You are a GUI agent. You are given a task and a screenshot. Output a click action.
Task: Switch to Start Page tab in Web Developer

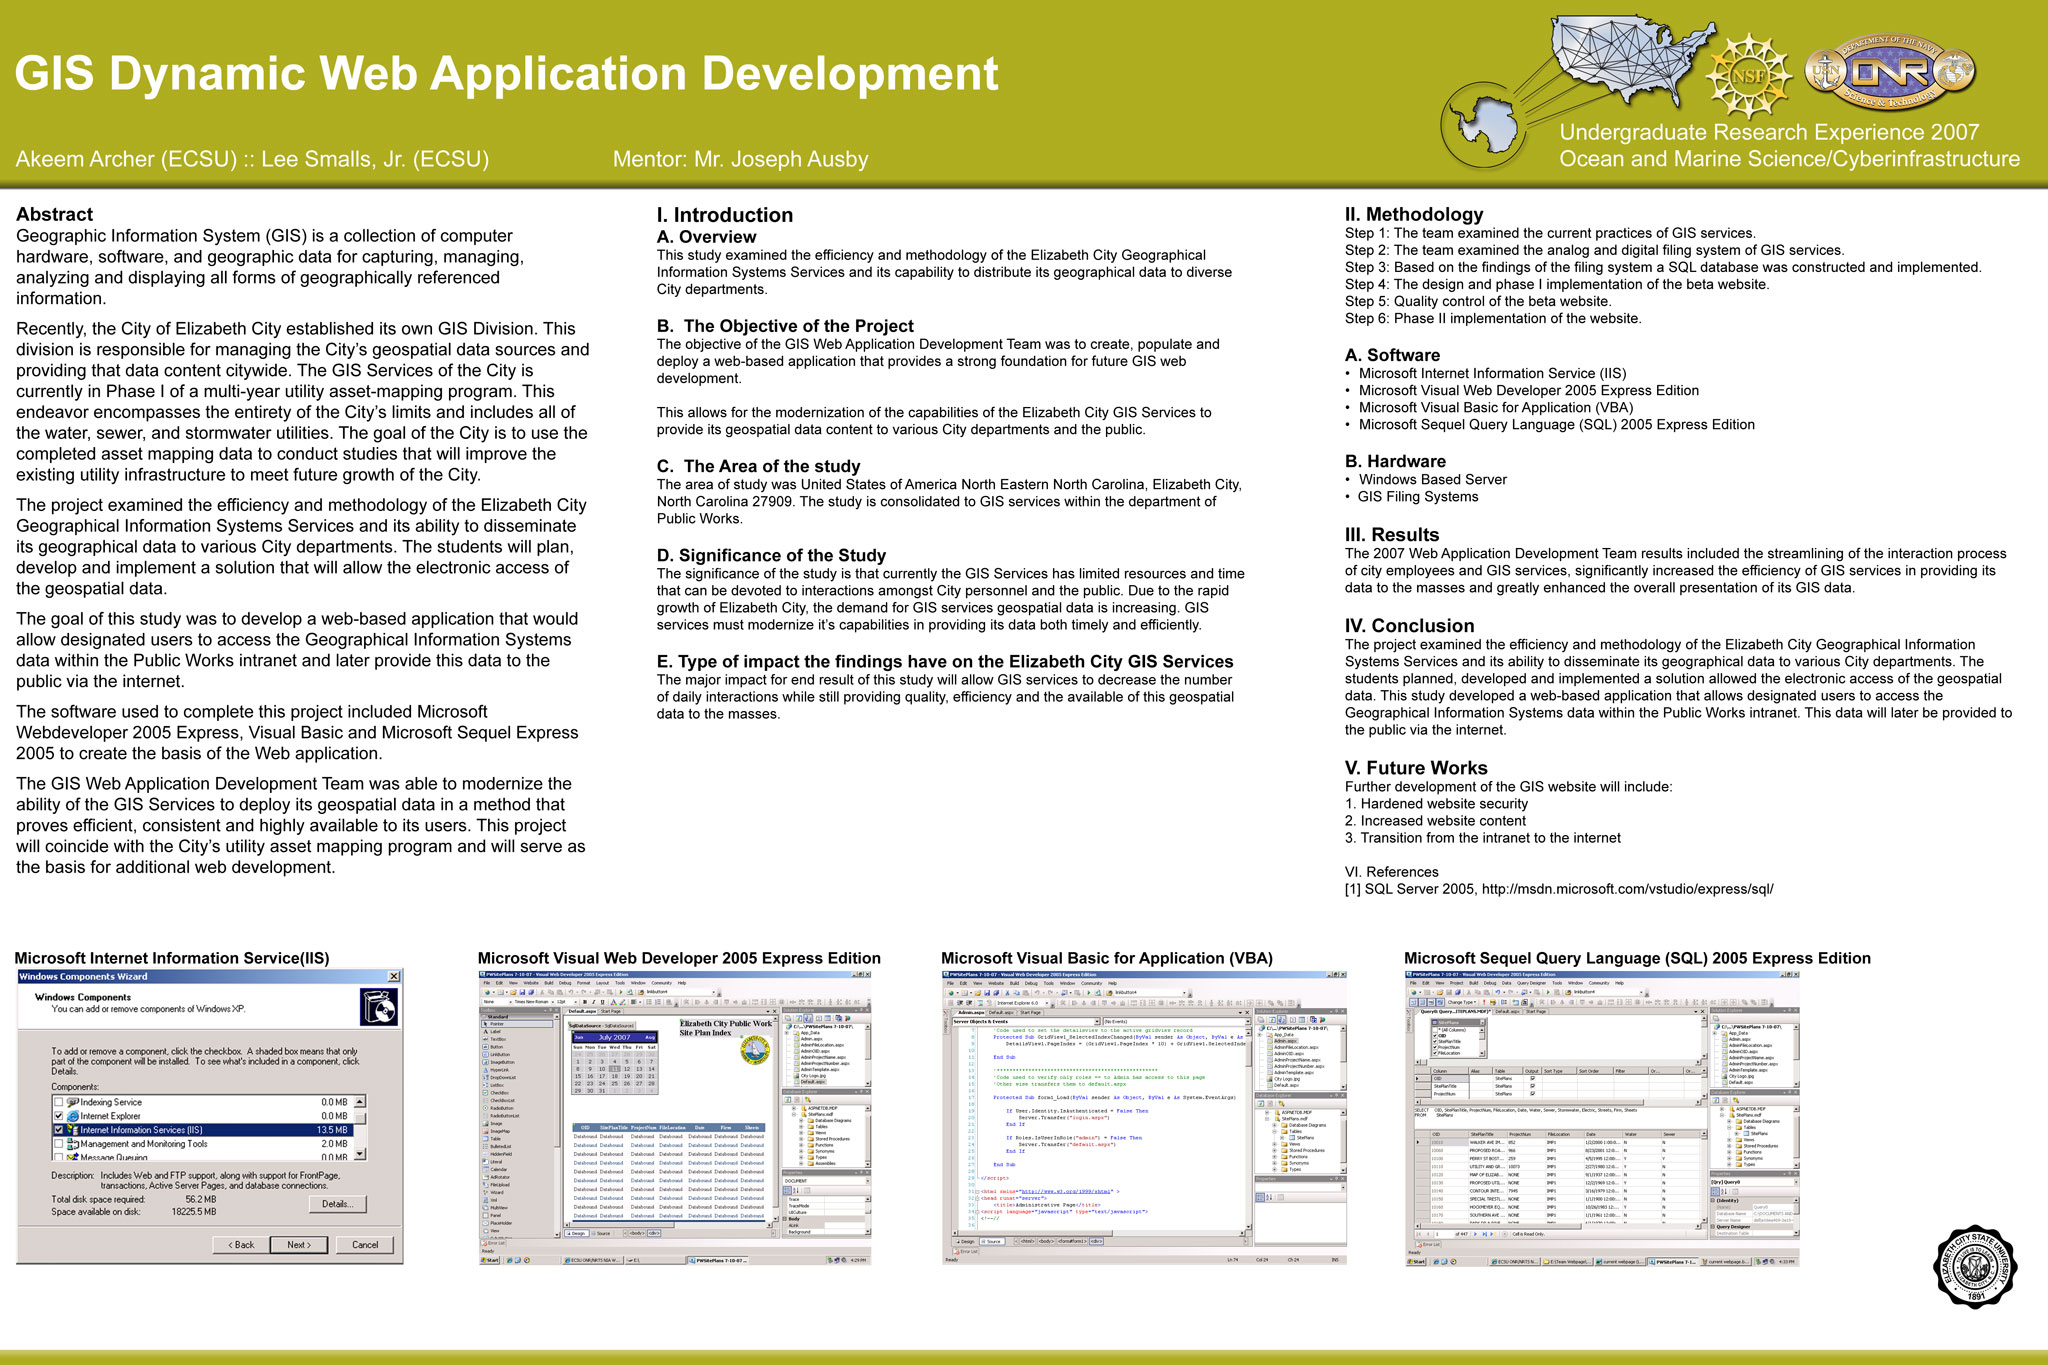point(611,1011)
